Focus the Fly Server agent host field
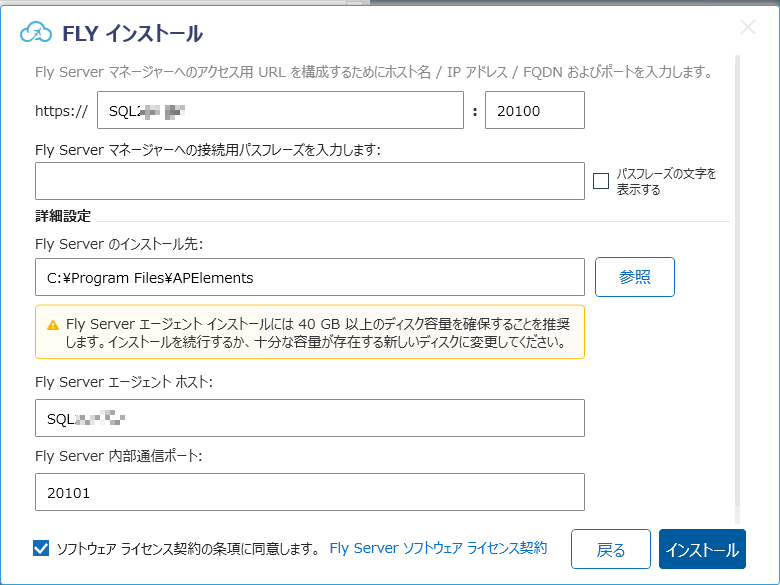This screenshot has width=780, height=585. click(x=310, y=418)
